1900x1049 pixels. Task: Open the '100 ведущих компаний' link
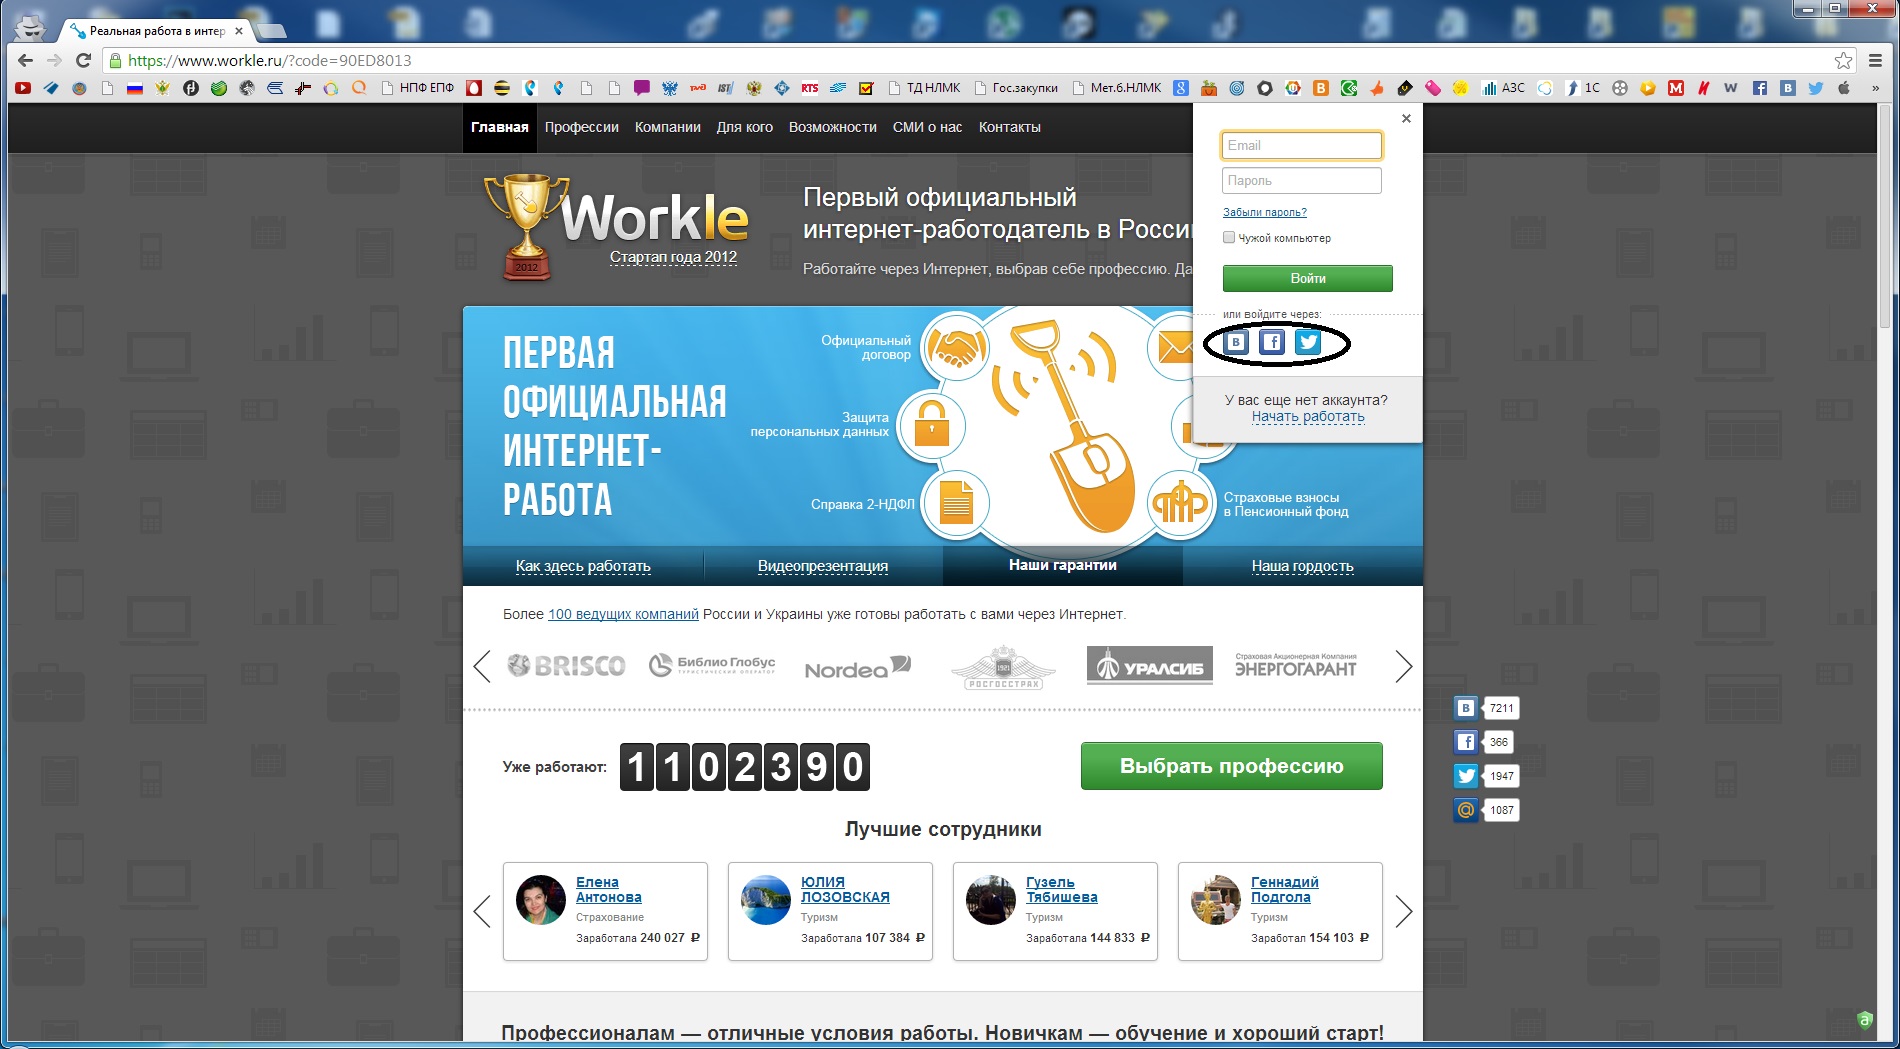pyautogui.click(x=623, y=614)
